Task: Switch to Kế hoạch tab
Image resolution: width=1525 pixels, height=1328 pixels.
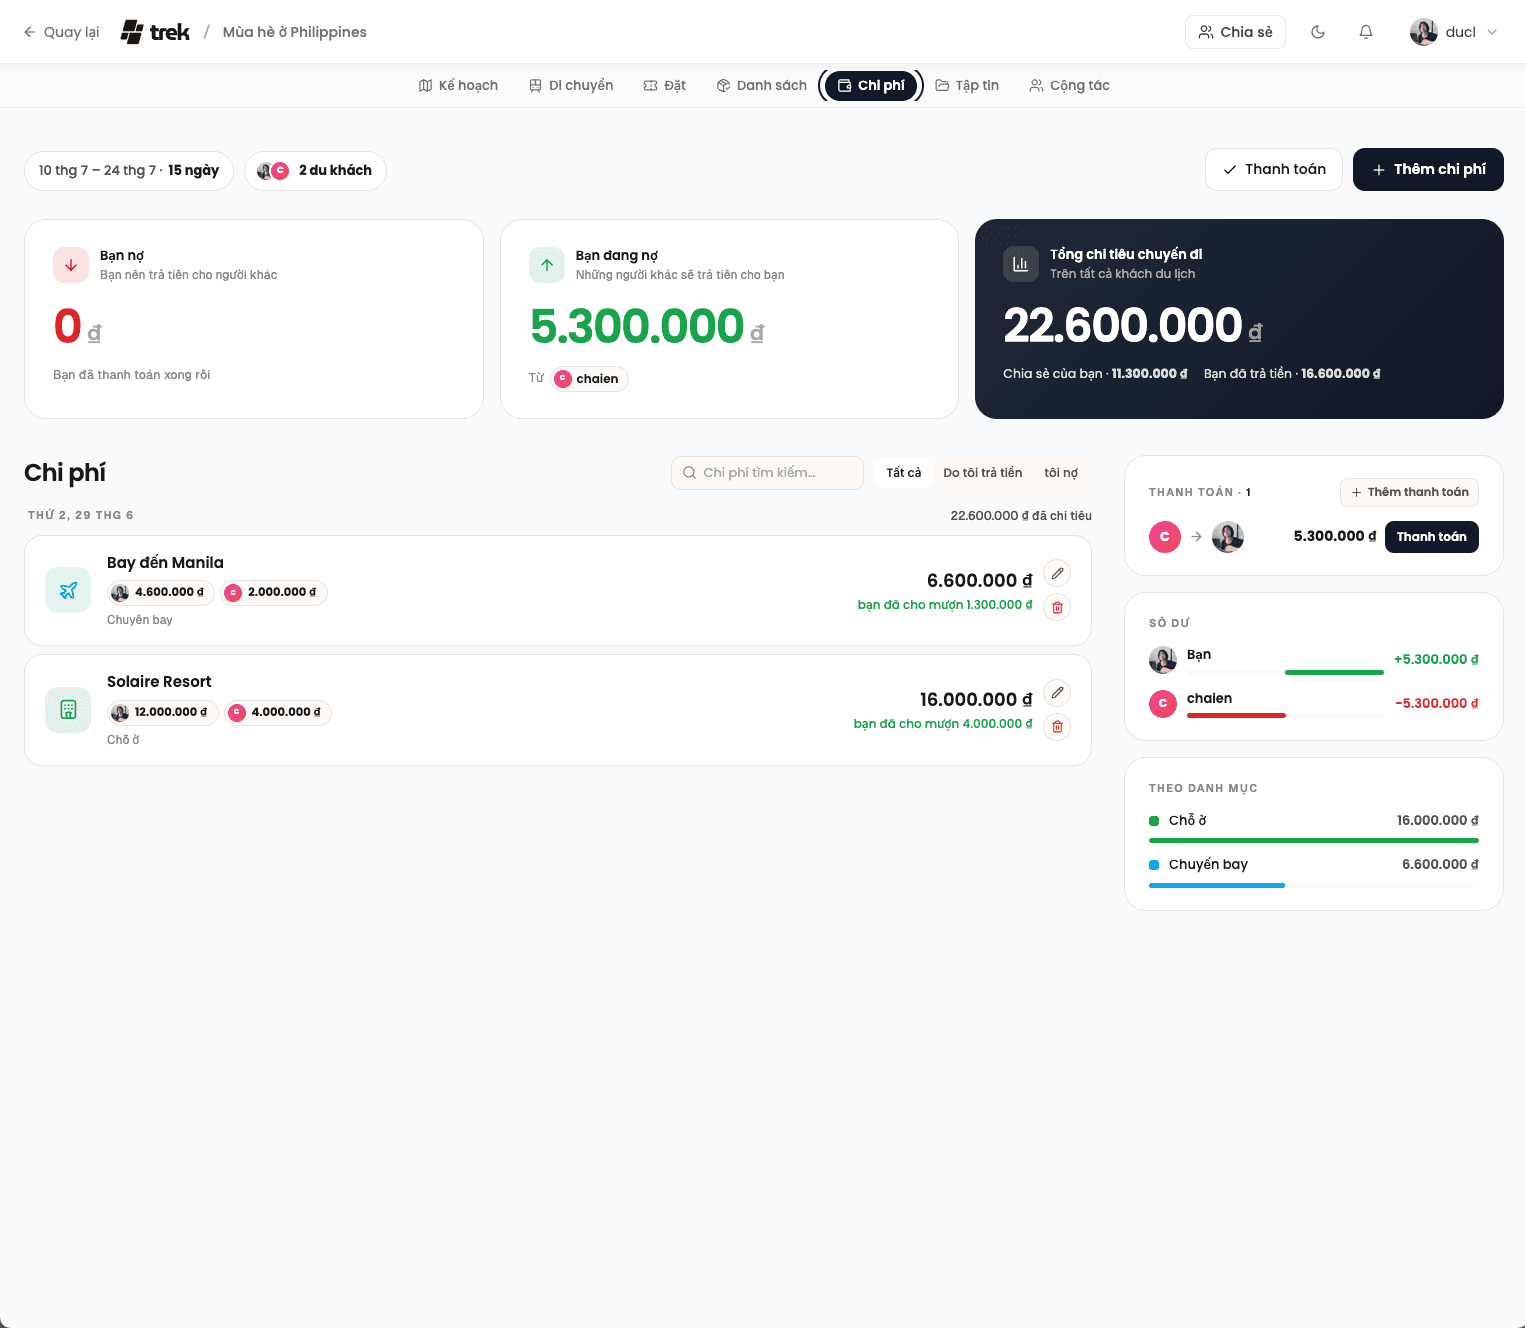Action: 458,85
